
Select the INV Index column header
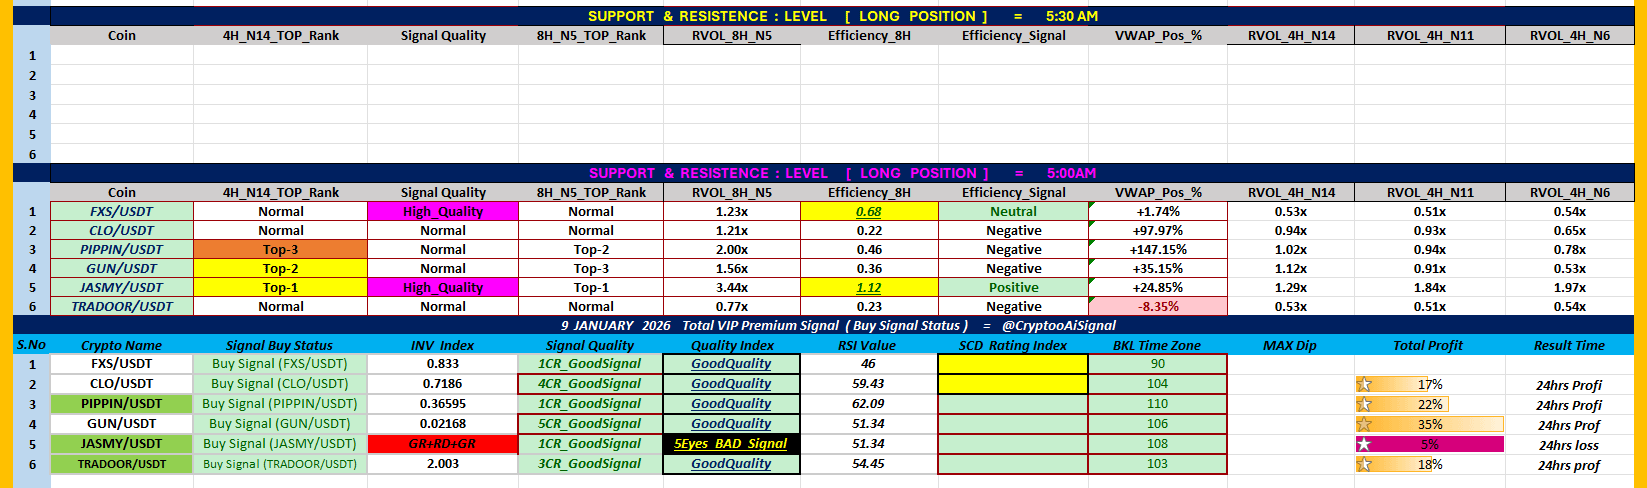[x=443, y=345]
